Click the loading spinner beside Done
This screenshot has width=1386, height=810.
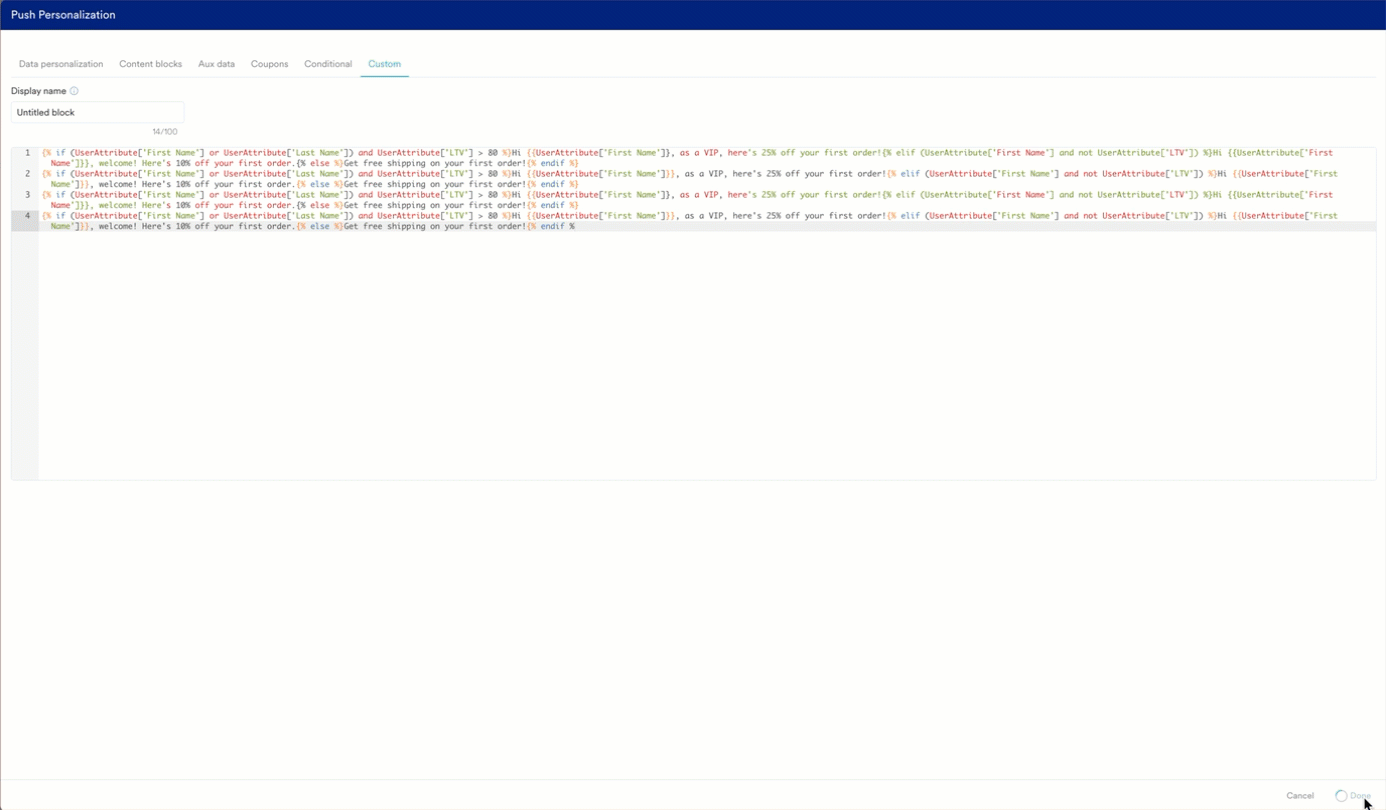(x=1340, y=795)
